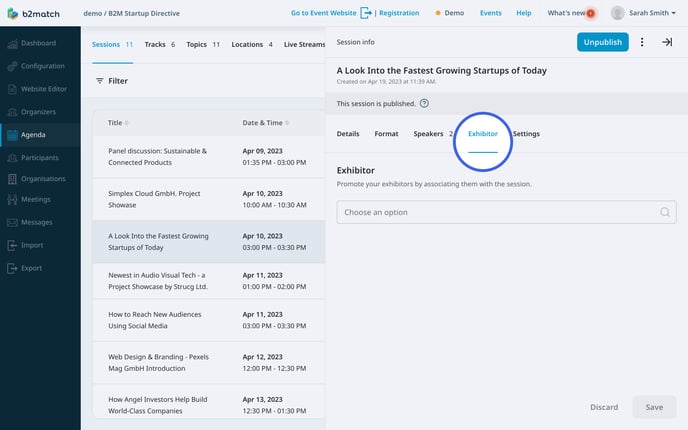Click Go to Event Website link
Viewport: 688px width, 430px height.
[x=323, y=13]
